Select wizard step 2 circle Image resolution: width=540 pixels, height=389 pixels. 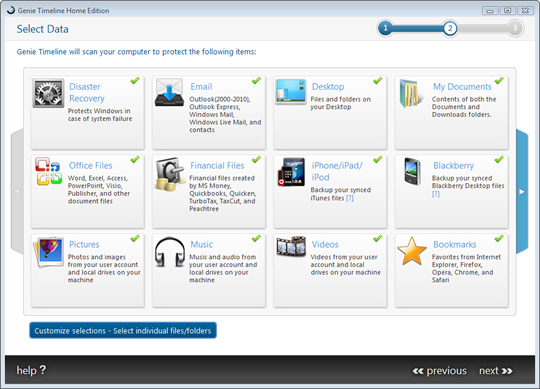[450, 28]
